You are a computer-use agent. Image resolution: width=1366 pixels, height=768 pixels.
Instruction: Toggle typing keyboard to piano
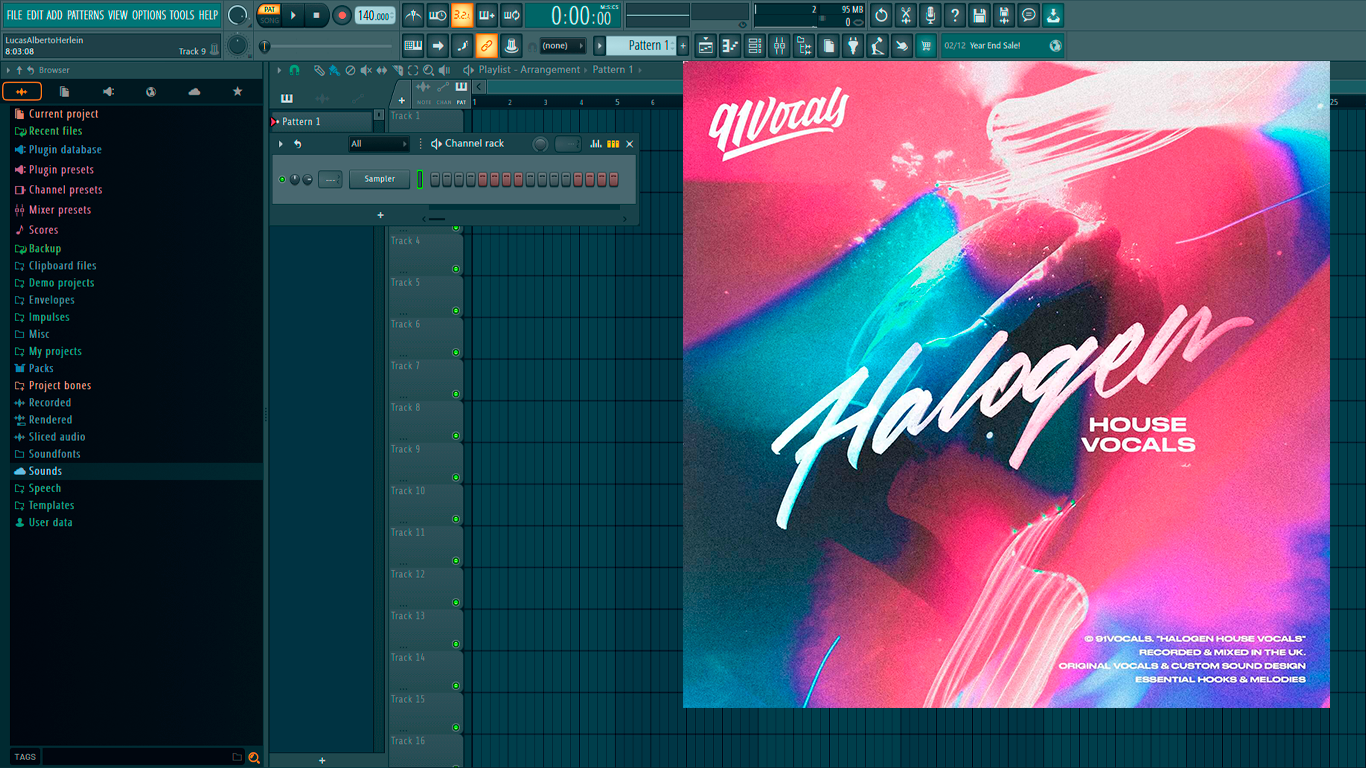click(x=413, y=45)
